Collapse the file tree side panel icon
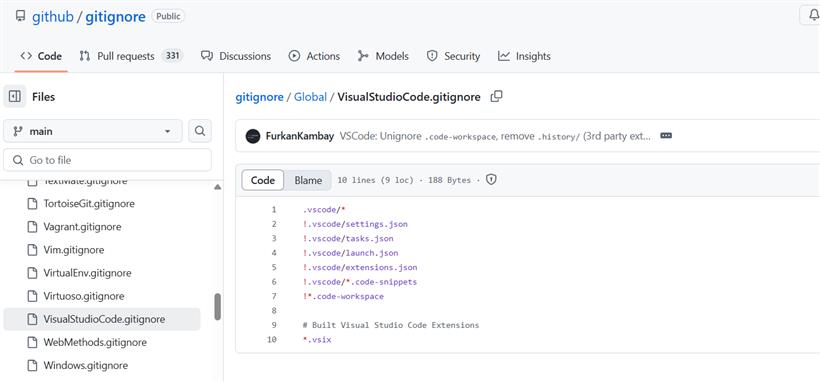The width and height of the screenshot is (820, 382). click(x=15, y=97)
